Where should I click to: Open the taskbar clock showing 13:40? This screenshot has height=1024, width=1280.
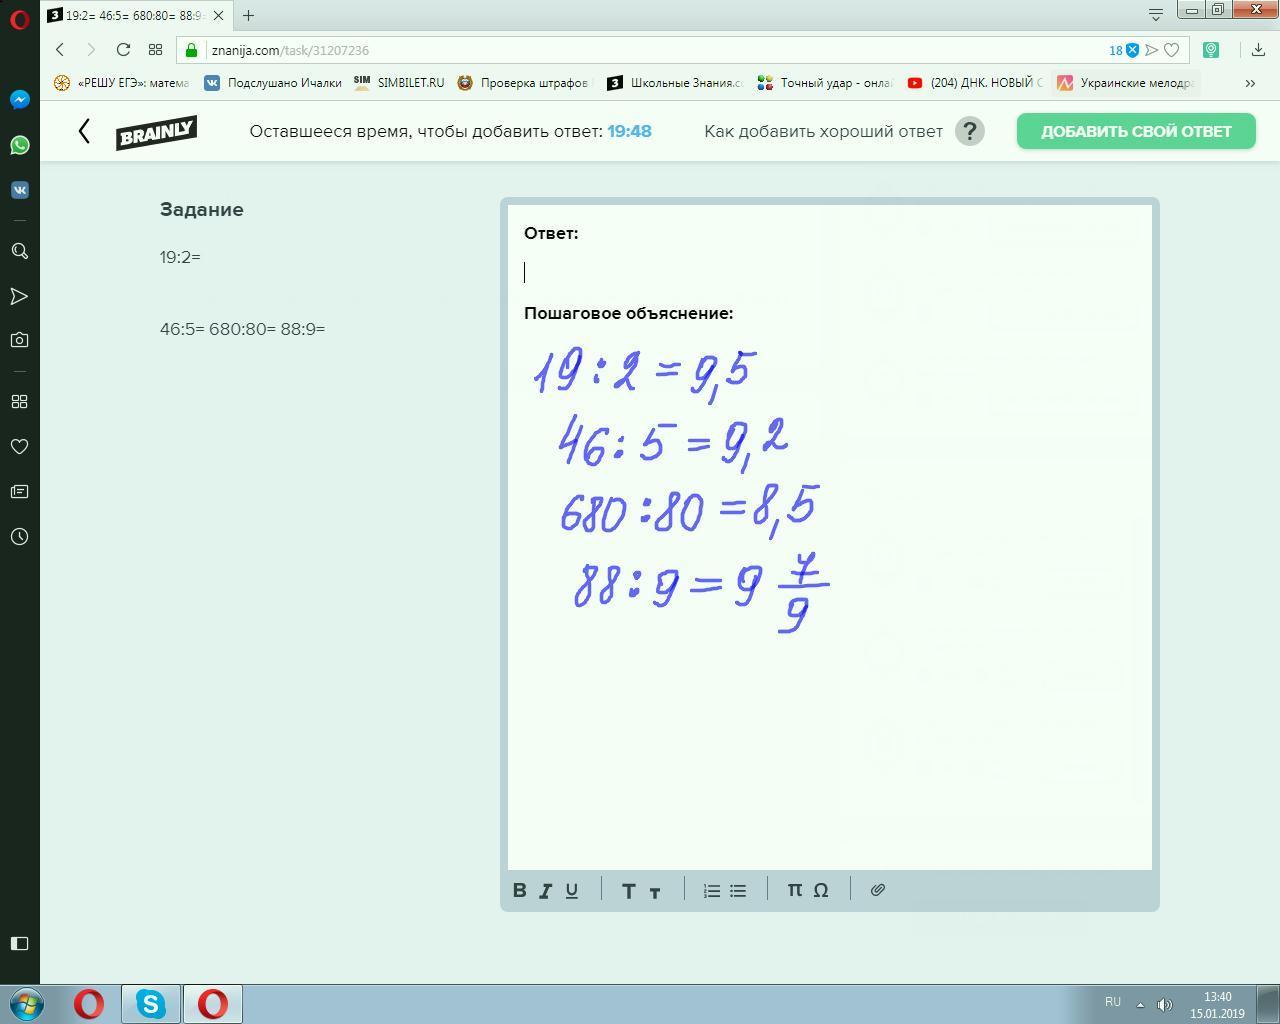click(x=1217, y=1005)
